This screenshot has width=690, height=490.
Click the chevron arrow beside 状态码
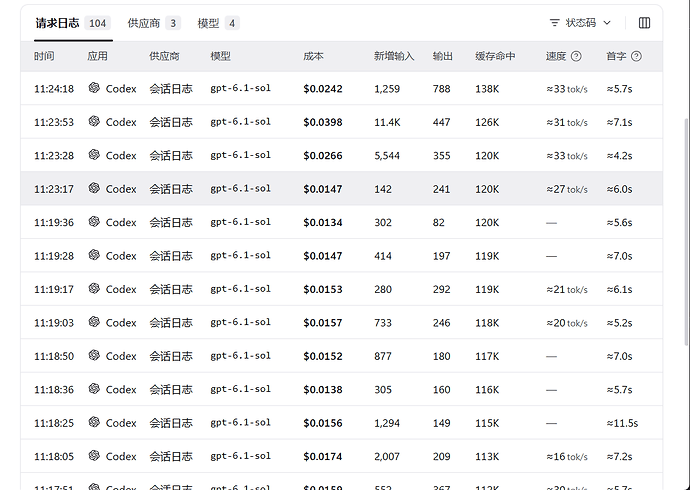(x=607, y=23)
